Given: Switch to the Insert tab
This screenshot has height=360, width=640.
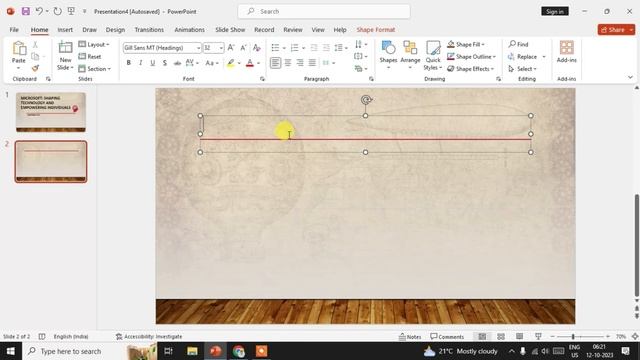Looking at the screenshot, I should (65, 30).
